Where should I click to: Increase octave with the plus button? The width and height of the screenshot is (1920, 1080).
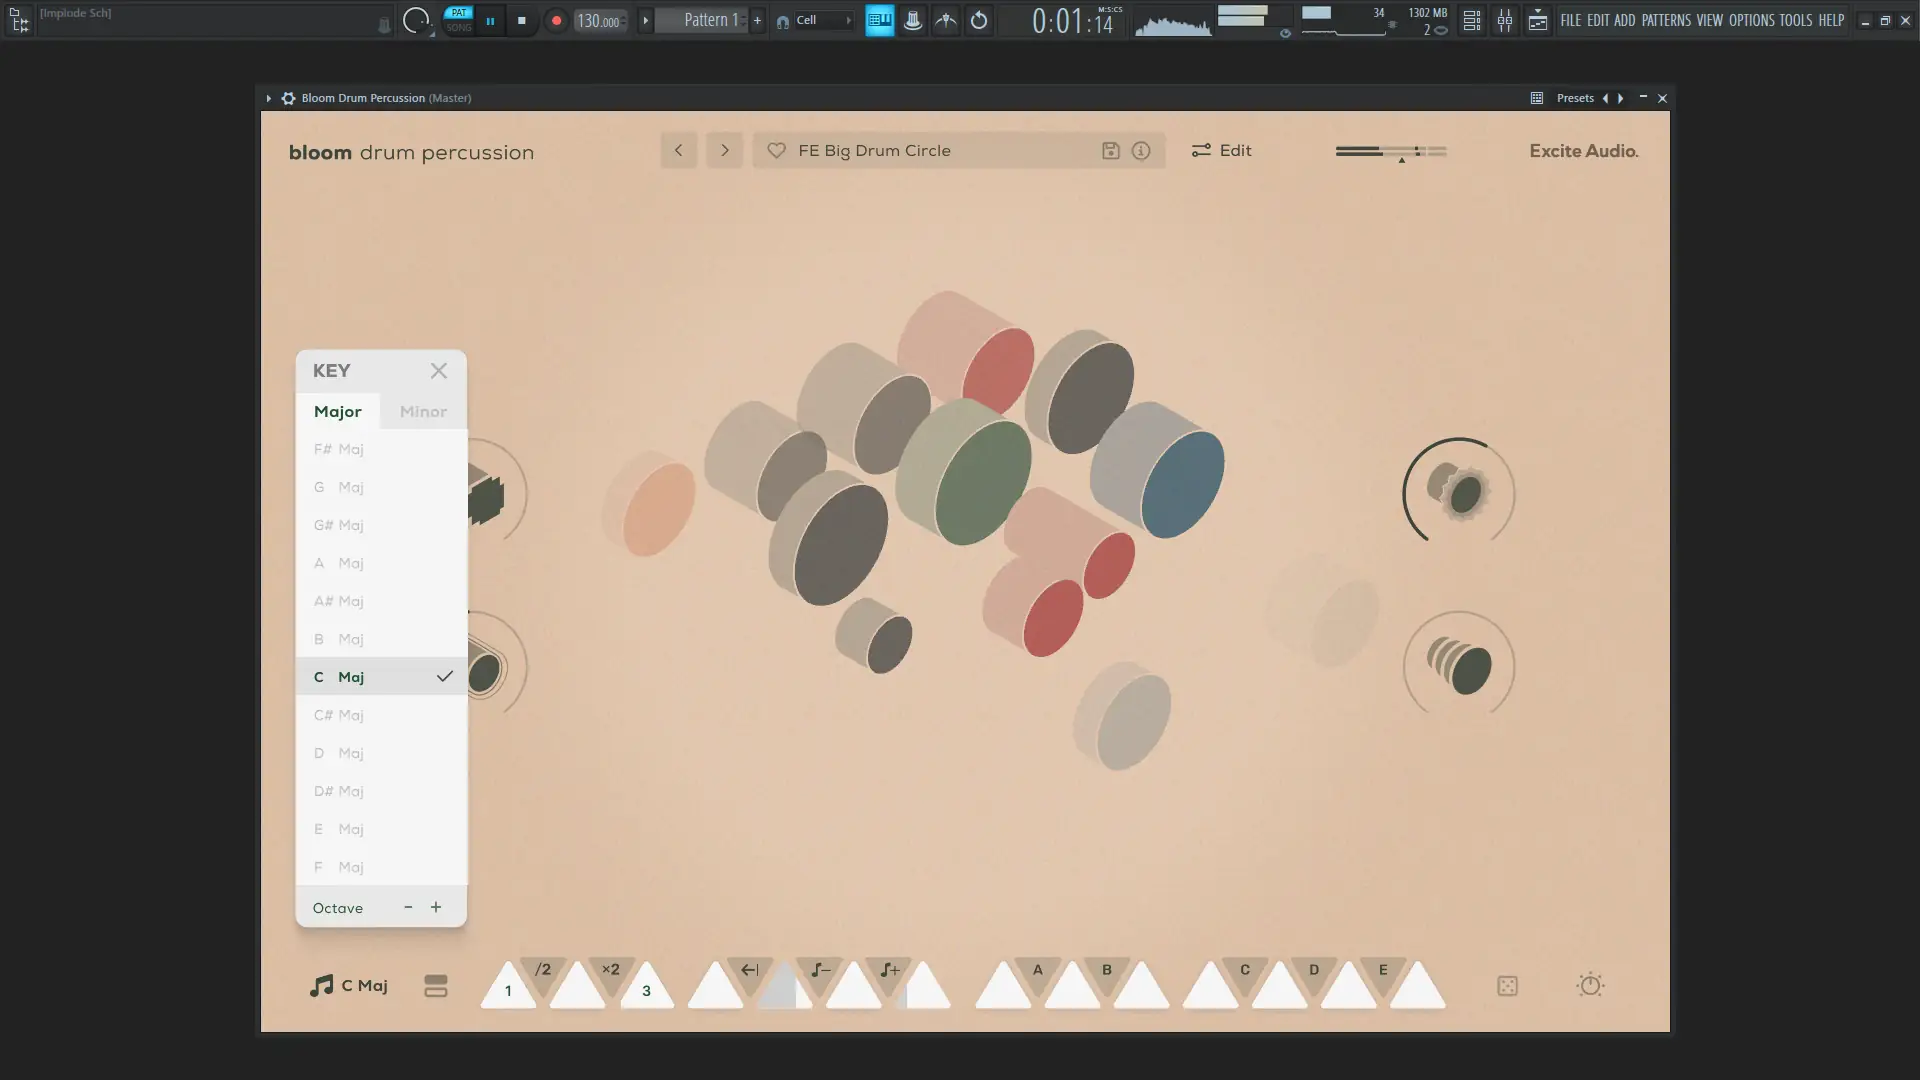point(436,908)
